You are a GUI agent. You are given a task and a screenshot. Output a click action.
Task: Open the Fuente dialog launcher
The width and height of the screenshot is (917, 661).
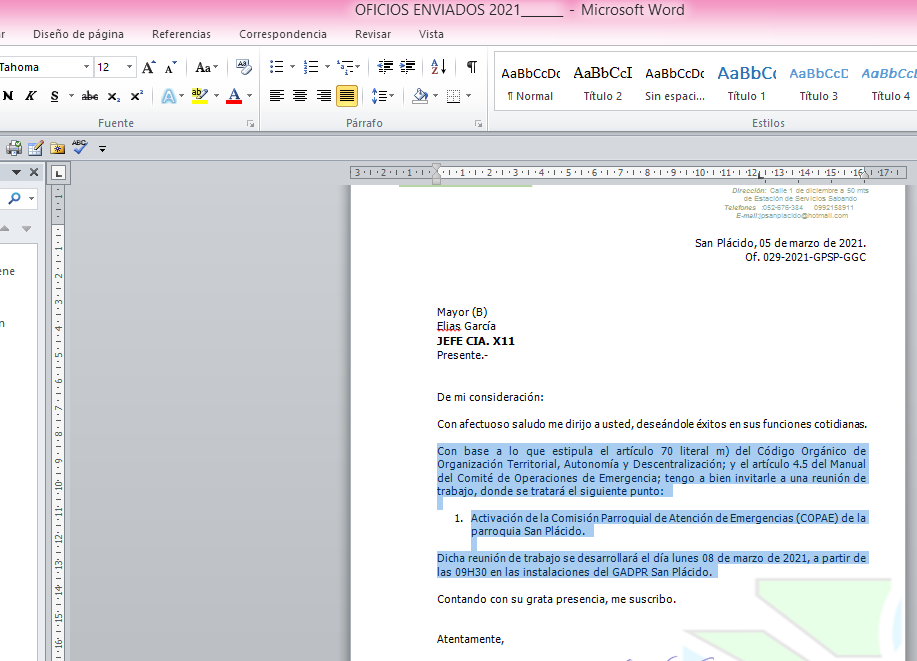pos(250,124)
